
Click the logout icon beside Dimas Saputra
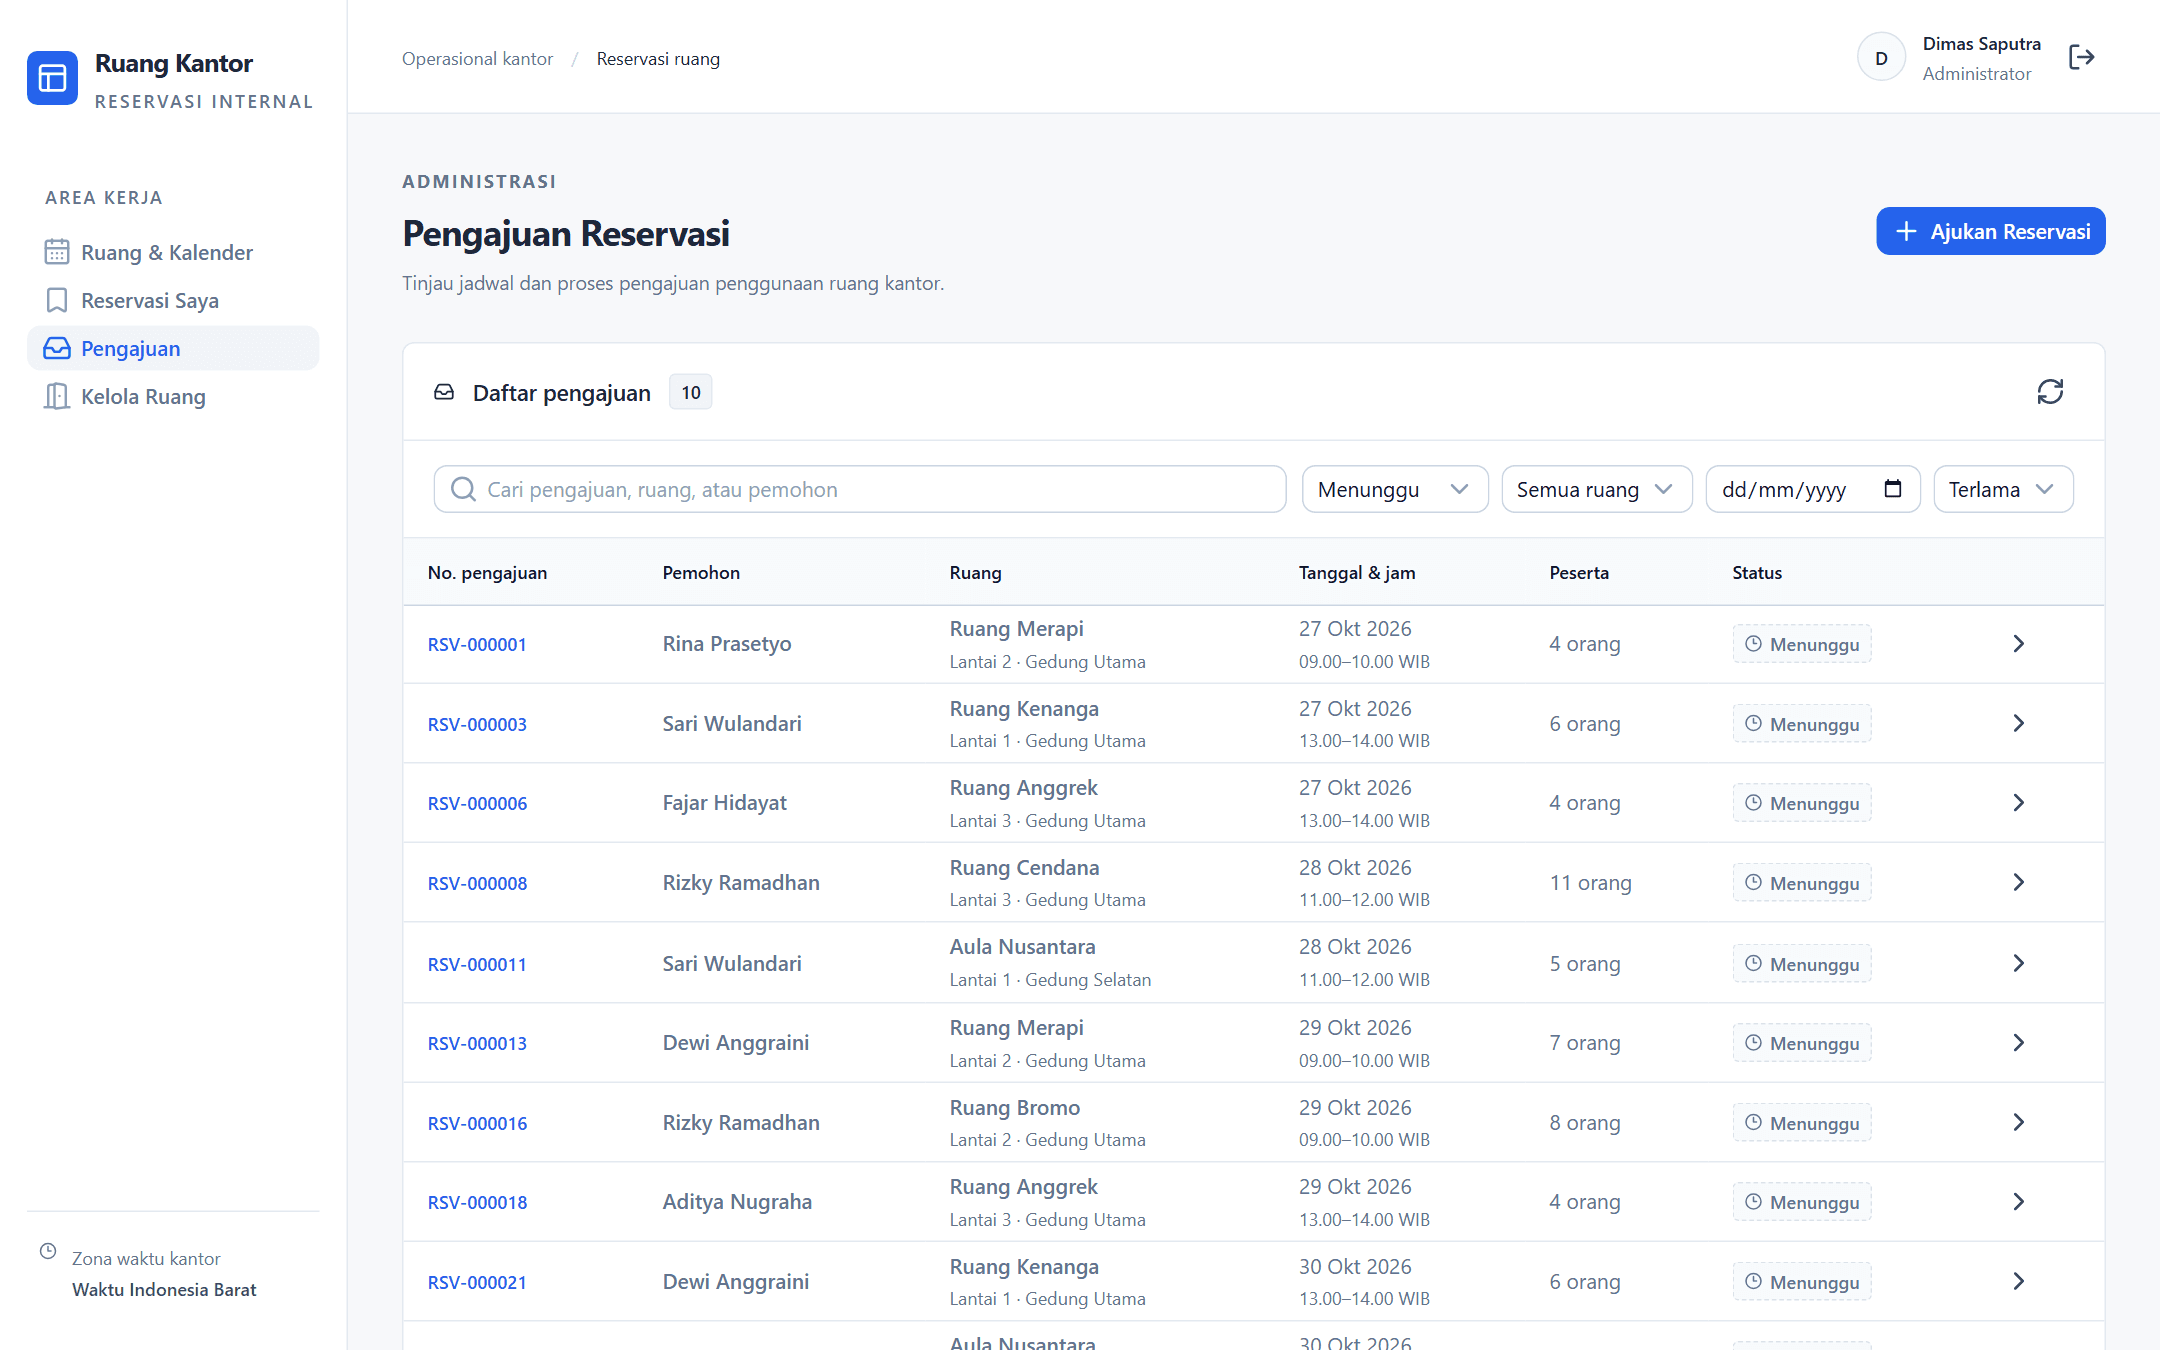(2081, 58)
